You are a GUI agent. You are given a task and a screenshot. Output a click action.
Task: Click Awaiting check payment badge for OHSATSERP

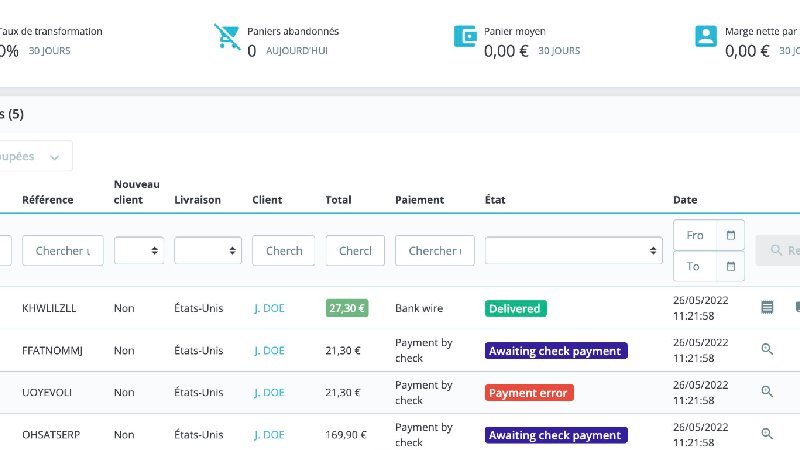pyautogui.click(x=556, y=435)
